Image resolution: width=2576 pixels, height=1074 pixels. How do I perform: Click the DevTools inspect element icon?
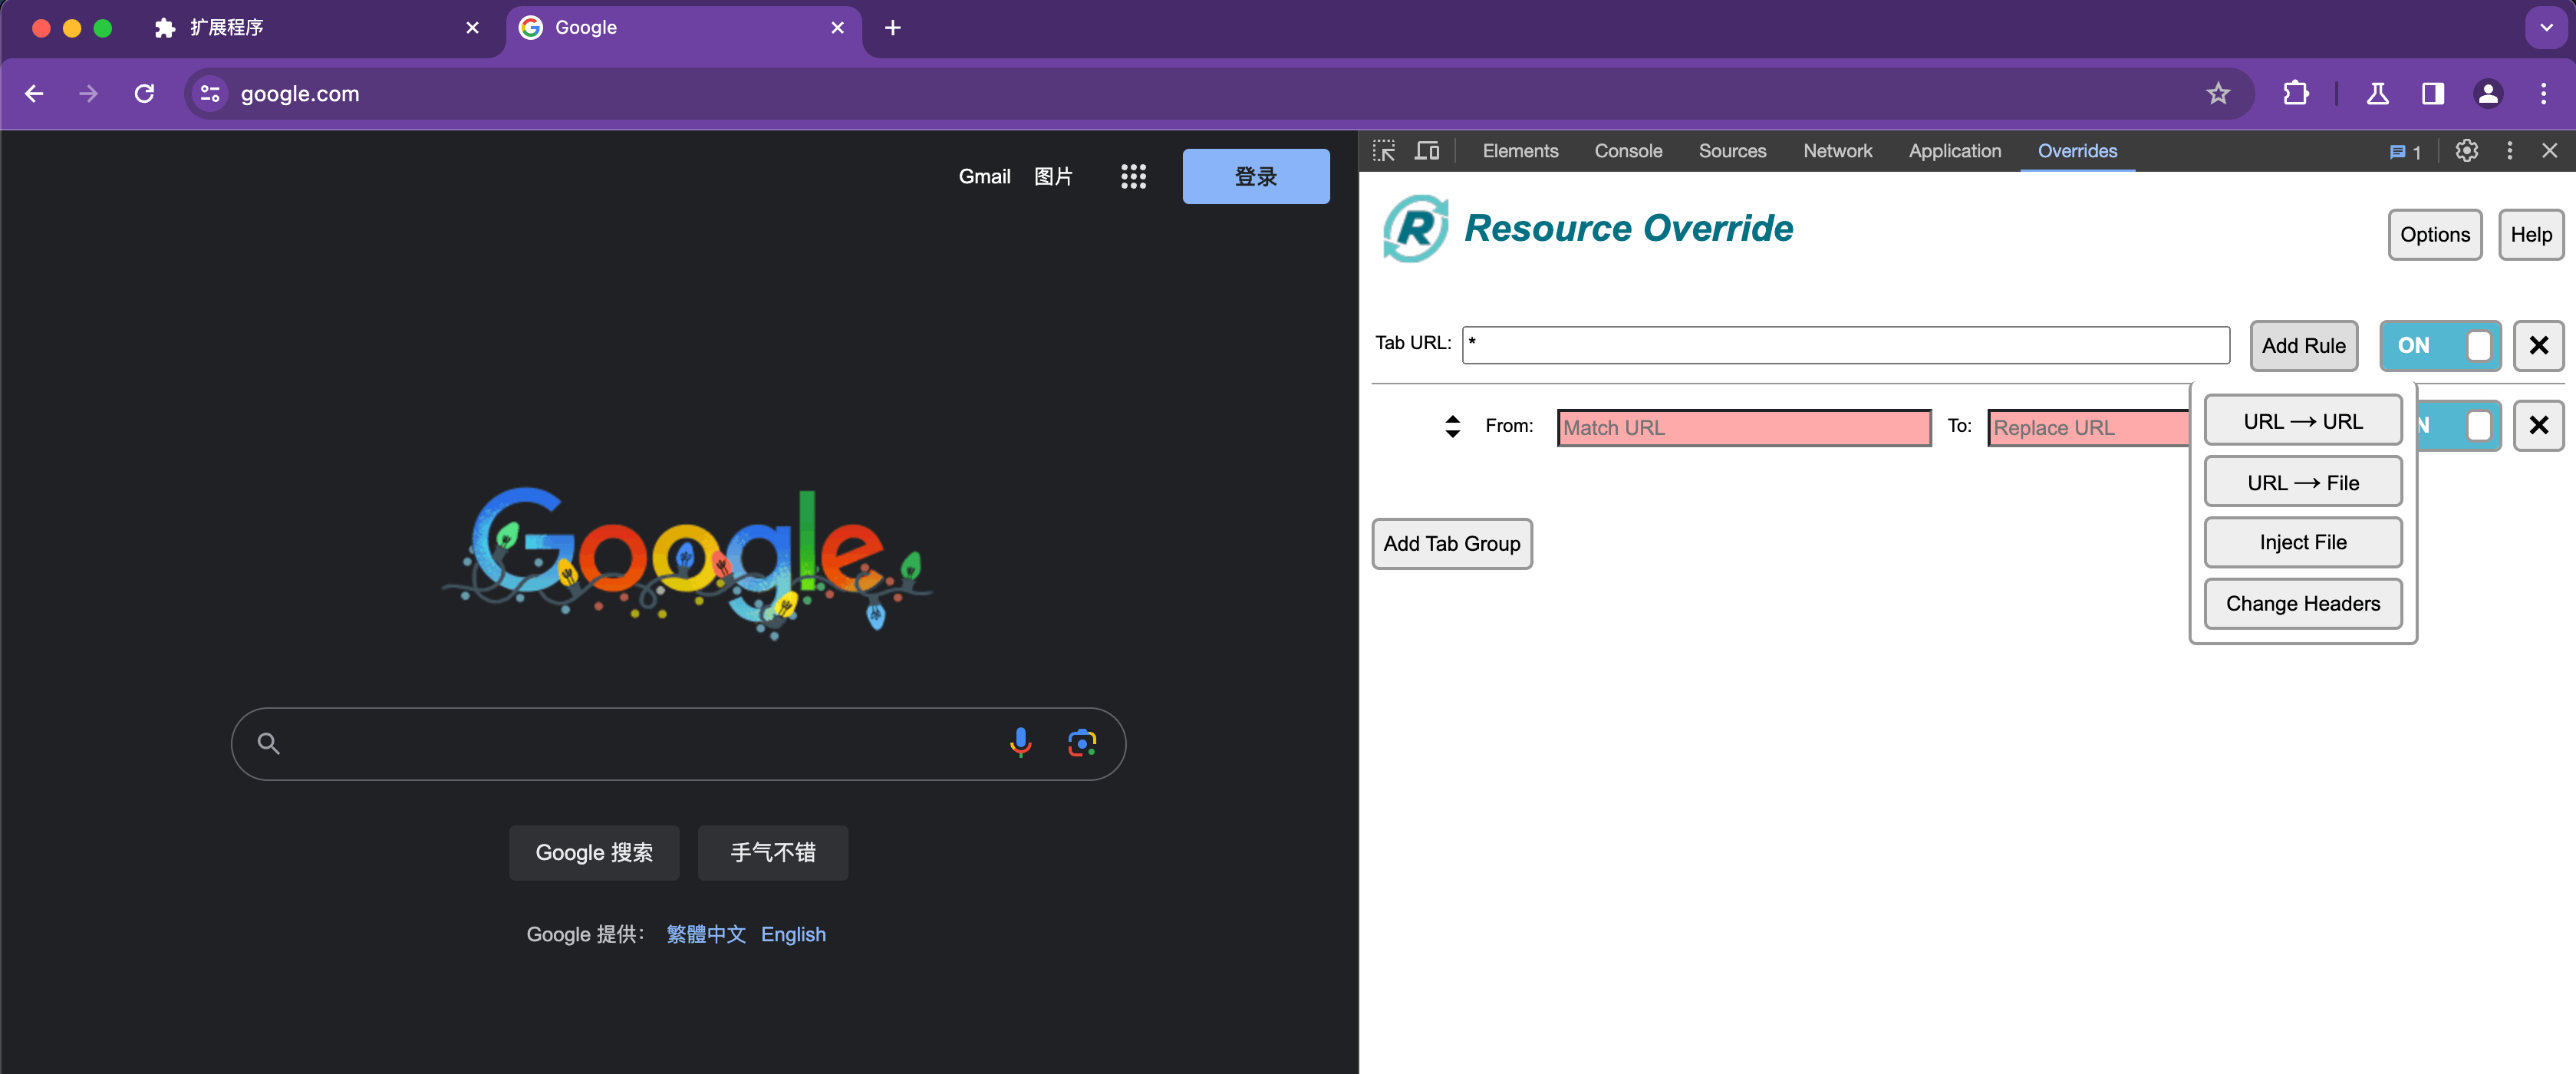coord(1384,151)
